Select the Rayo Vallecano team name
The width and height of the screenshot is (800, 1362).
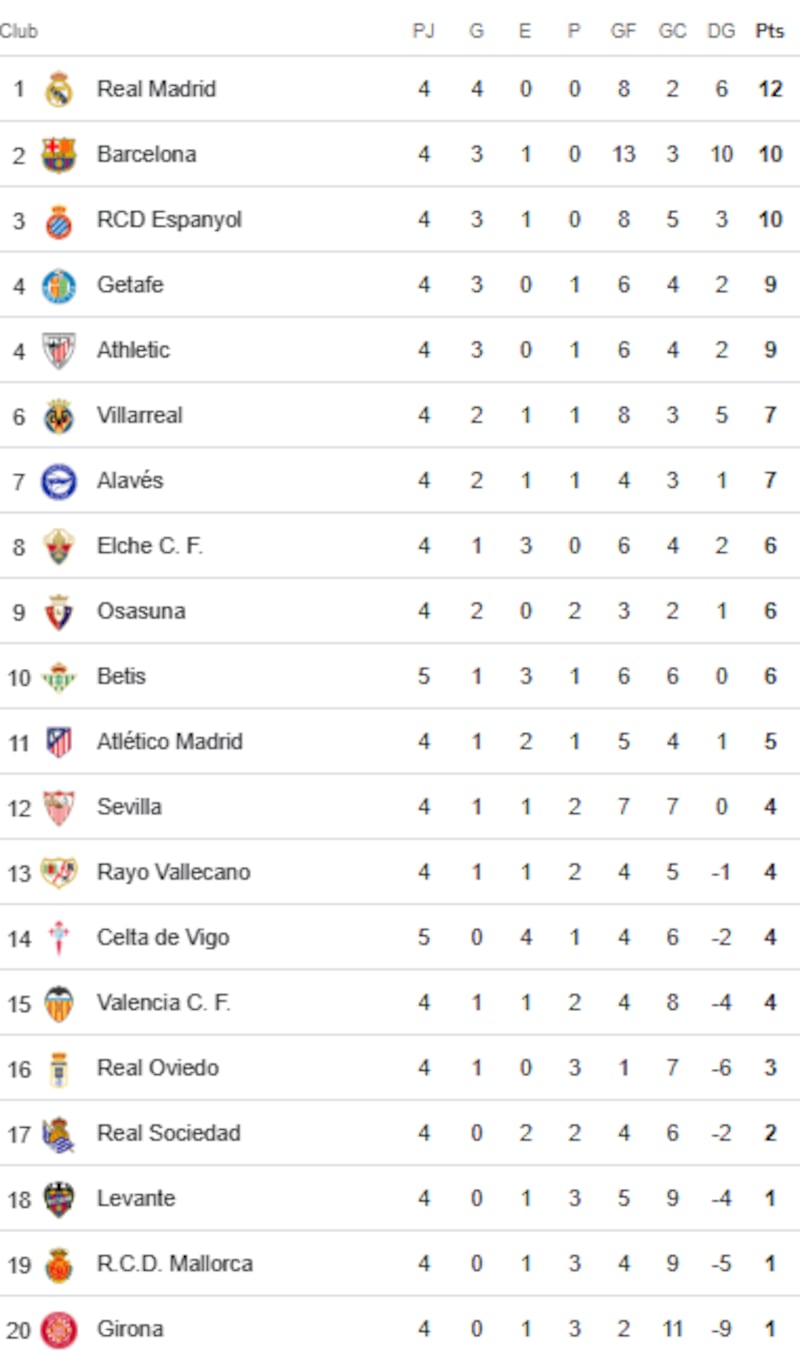click(173, 872)
